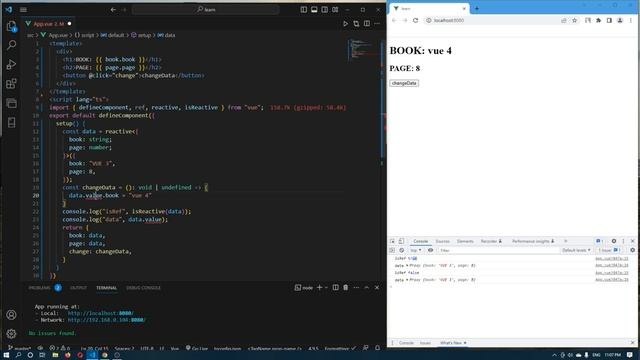Image resolution: width=640 pixels, height=360 pixels.
Task: Click the errors and warnings status bar indicator
Action: point(60,349)
